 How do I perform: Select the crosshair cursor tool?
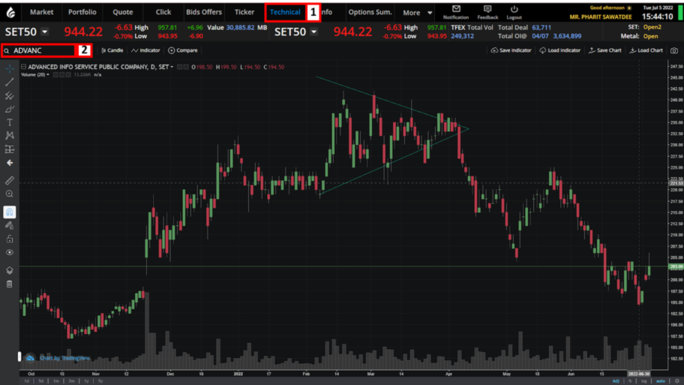[x=10, y=68]
